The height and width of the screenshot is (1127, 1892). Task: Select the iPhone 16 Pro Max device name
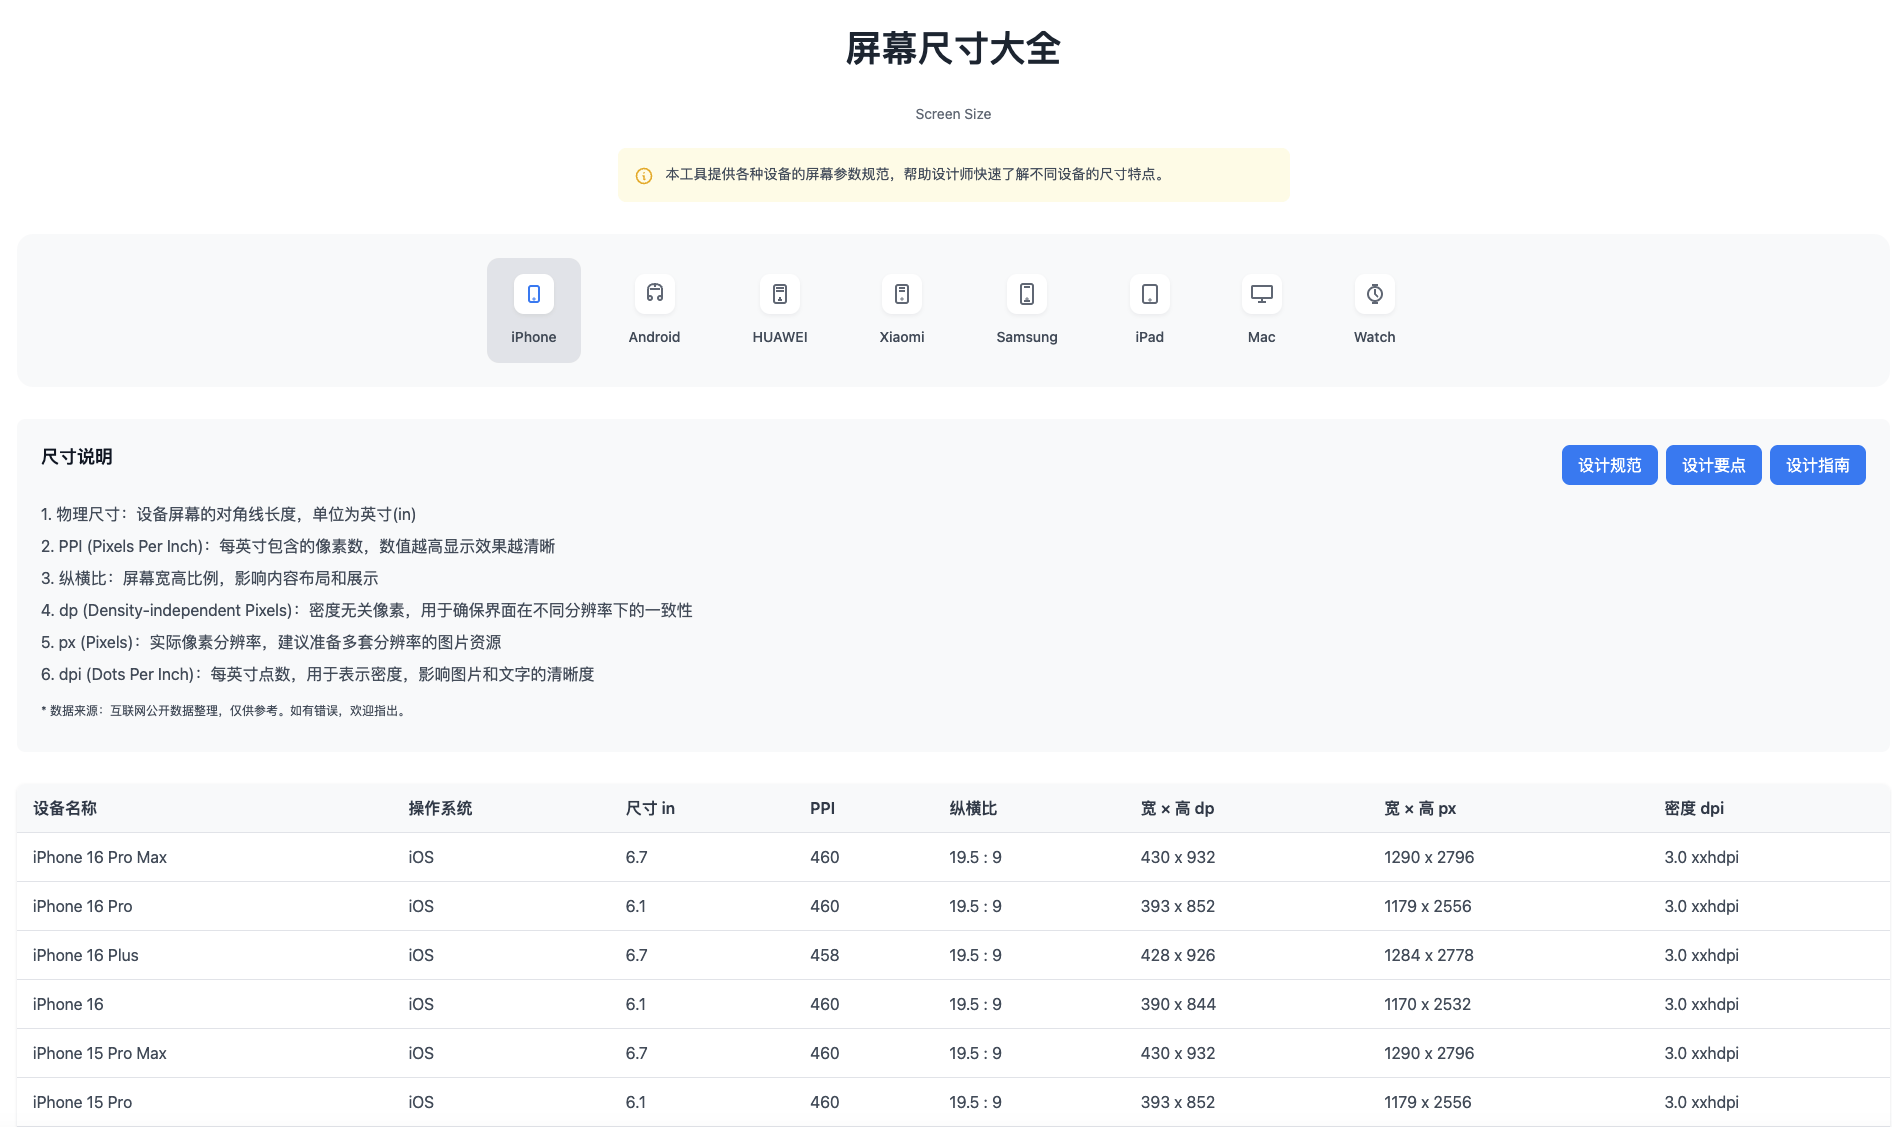click(100, 857)
